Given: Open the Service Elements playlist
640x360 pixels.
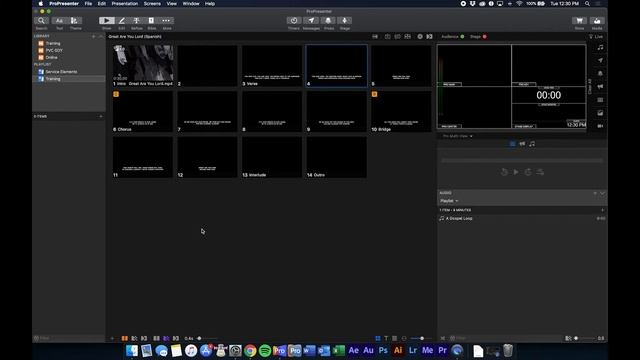Looking at the screenshot, I should (69, 72).
